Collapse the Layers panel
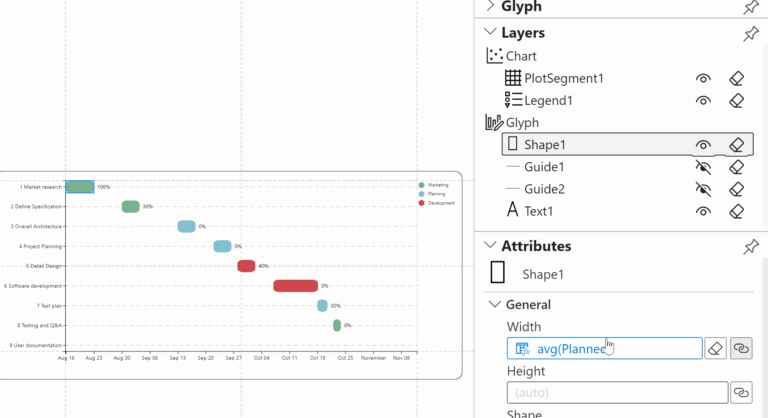The width and height of the screenshot is (768, 418). [x=490, y=33]
